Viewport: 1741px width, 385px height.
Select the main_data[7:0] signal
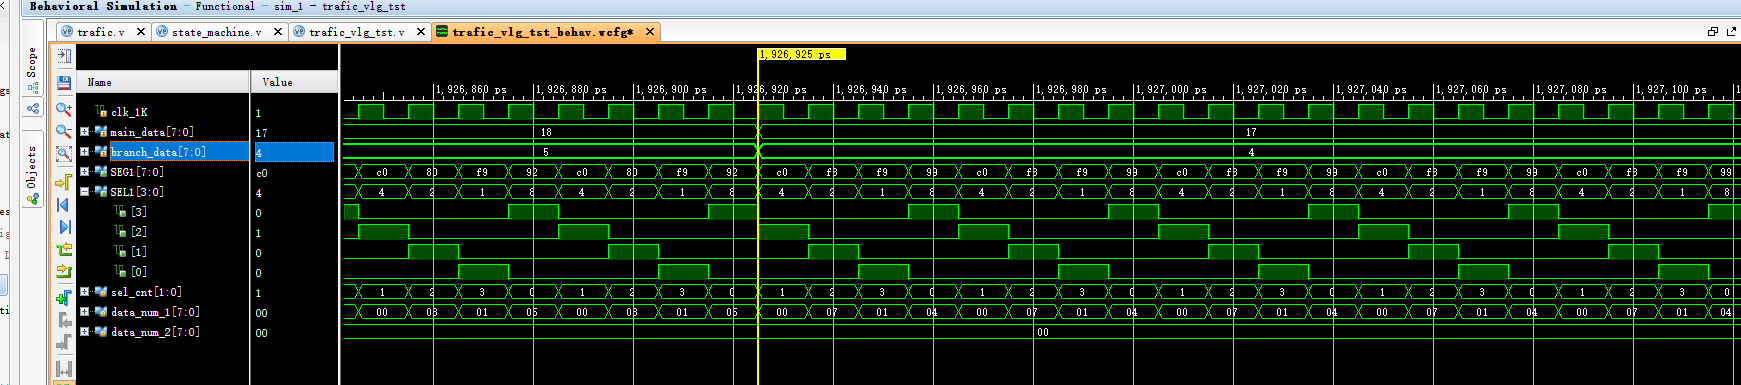(x=152, y=132)
